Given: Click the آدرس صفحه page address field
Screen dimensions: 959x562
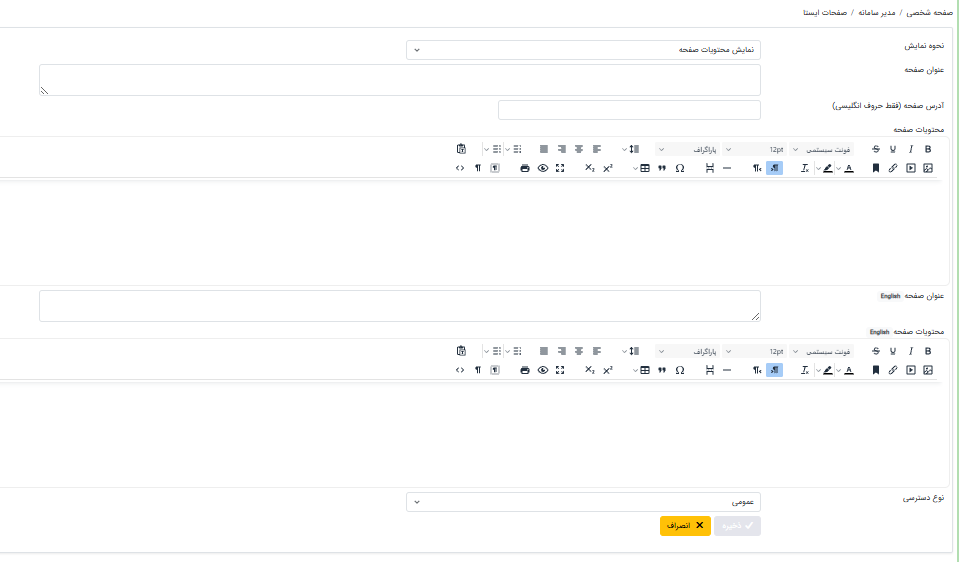Looking at the screenshot, I should [x=629, y=109].
